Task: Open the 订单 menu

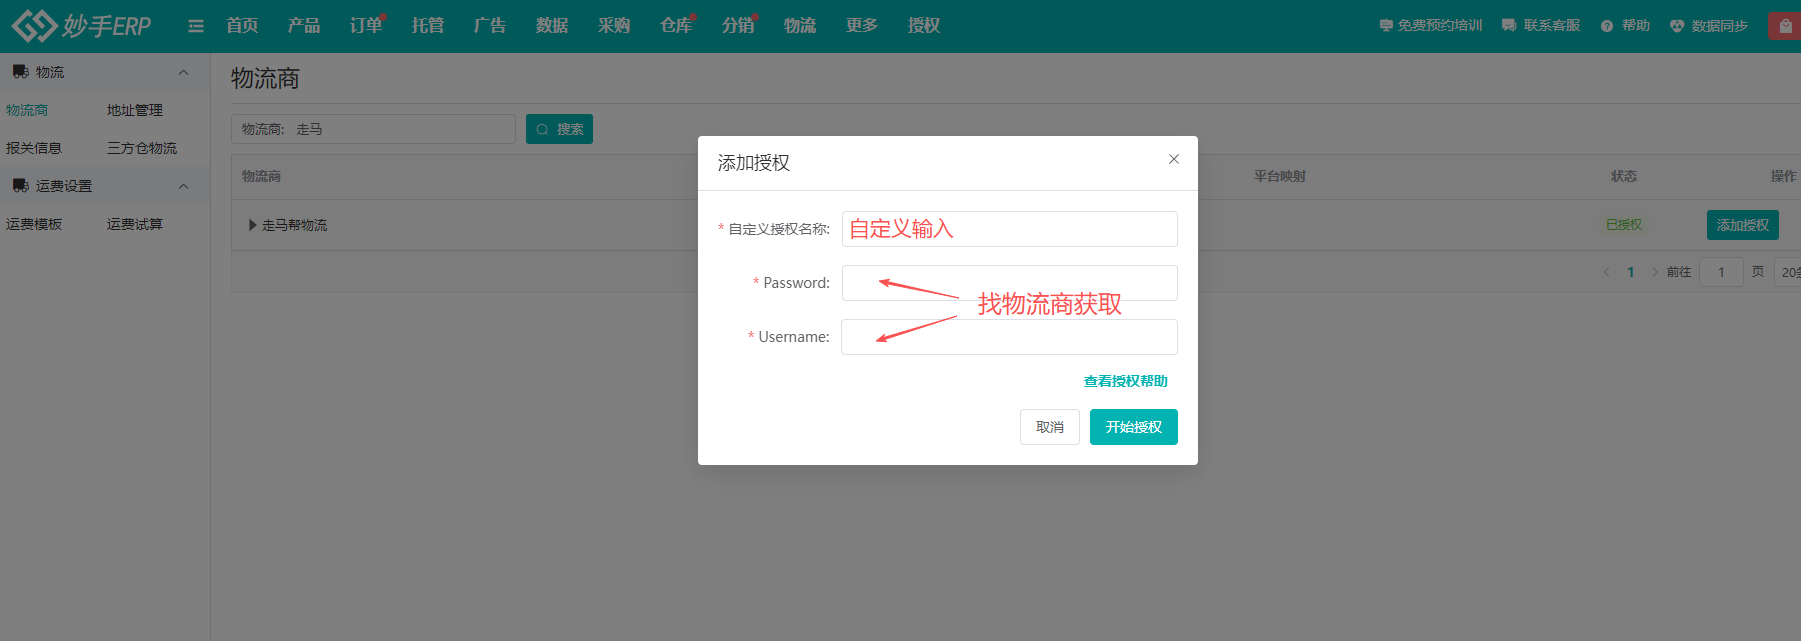Action: click(x=366, y=26)
